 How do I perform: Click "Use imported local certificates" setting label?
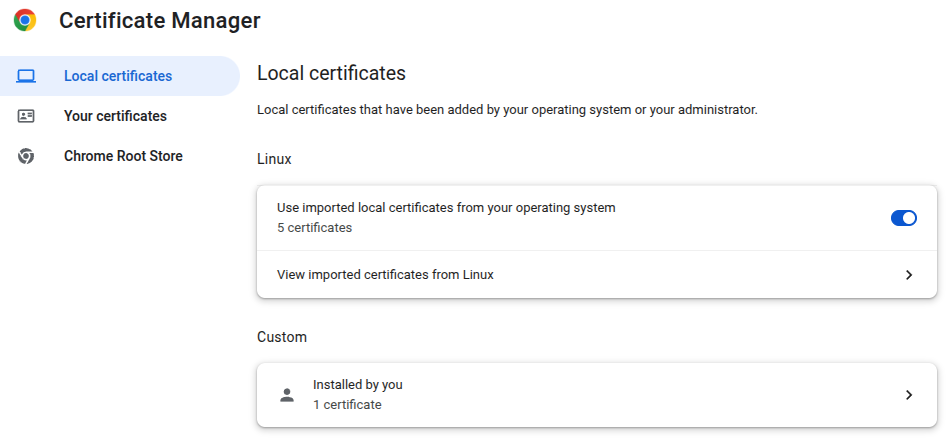click(x=445, y=208)
